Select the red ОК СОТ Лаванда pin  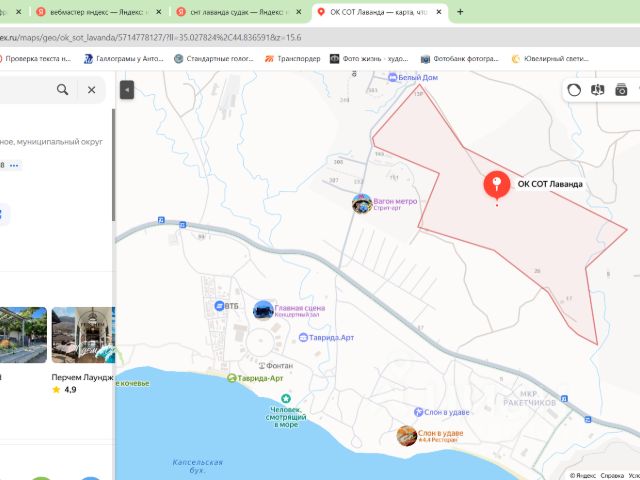(x=497, y=185)
